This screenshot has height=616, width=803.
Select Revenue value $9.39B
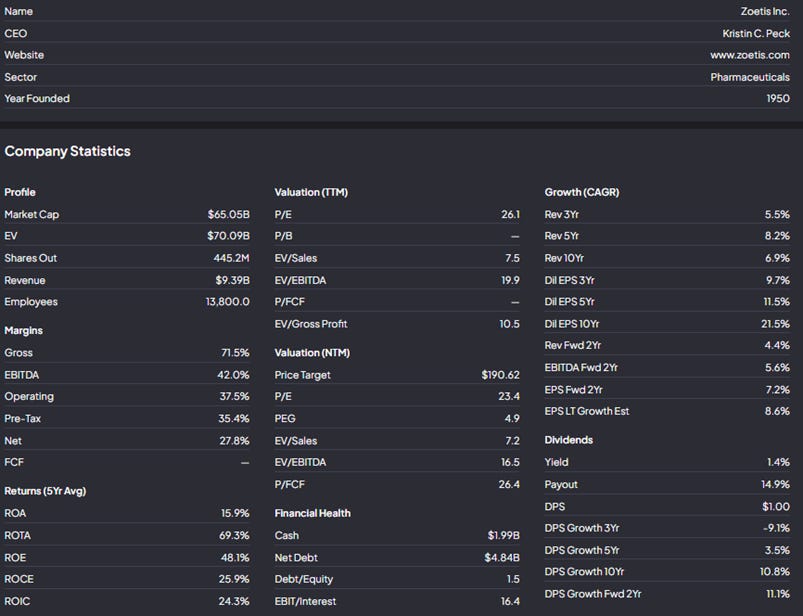(233, 280)
